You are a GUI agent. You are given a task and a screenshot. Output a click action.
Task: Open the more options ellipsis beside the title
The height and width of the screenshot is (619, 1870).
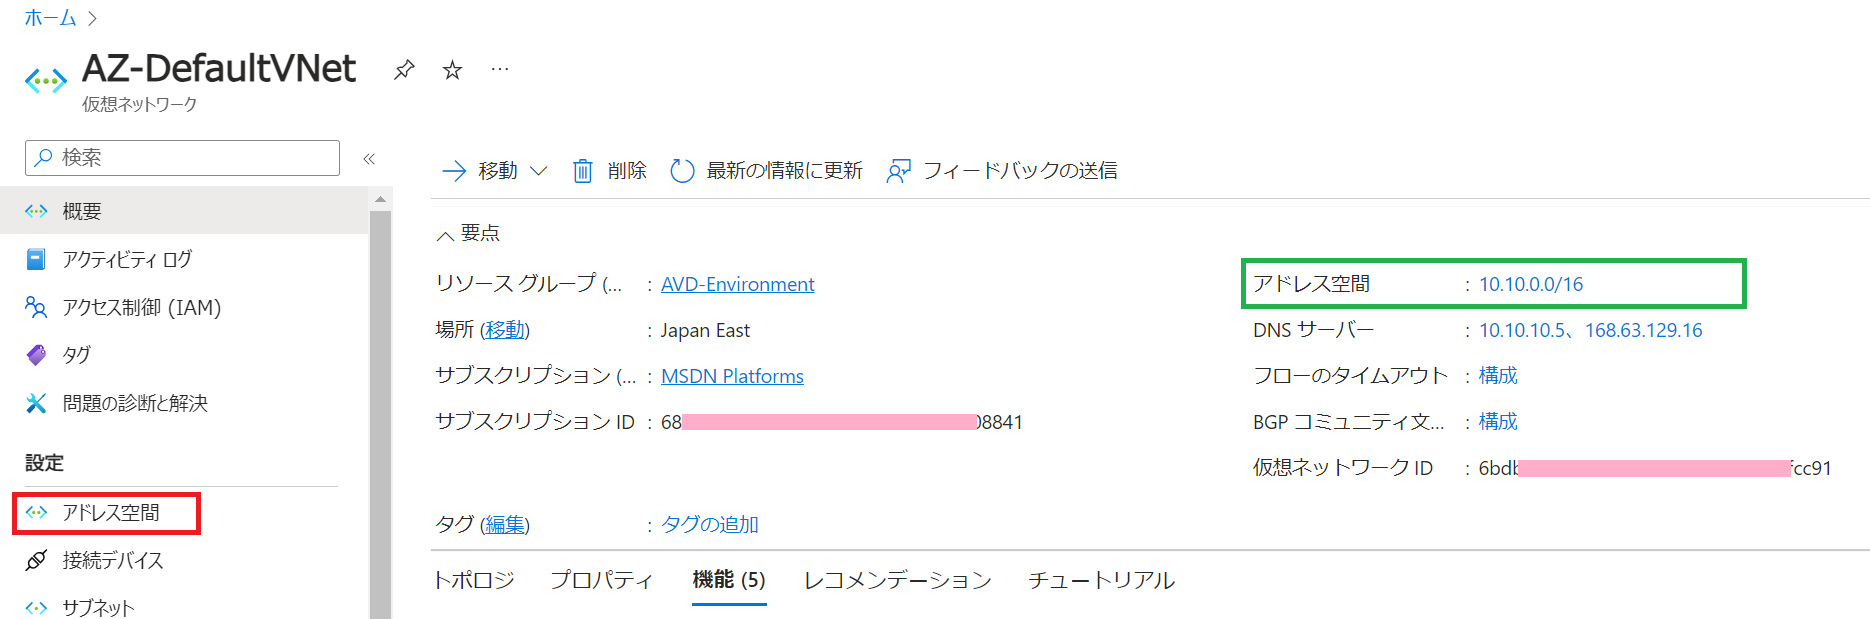(500, 69)
